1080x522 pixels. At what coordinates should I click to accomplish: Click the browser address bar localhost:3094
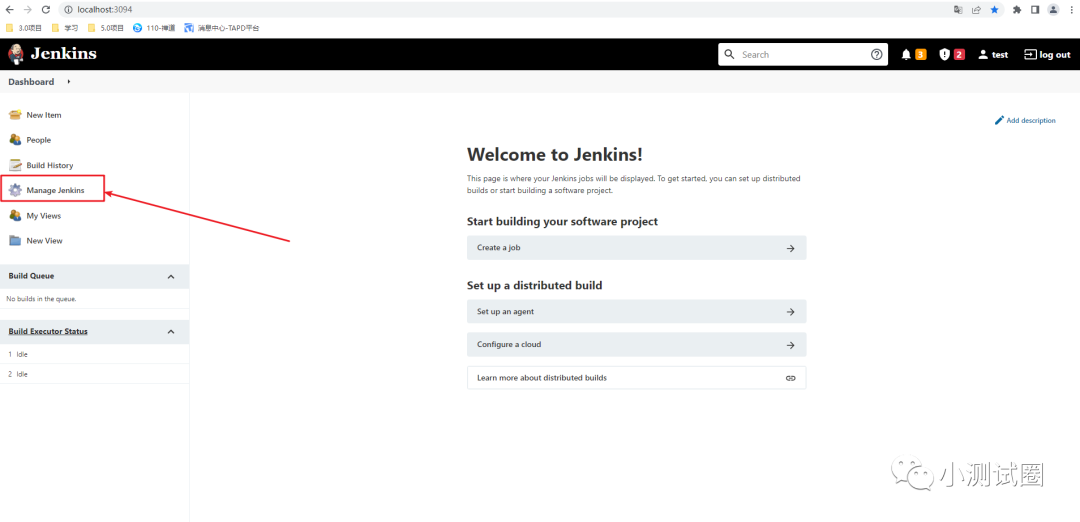pyautogui.click(x=105, y=10)
